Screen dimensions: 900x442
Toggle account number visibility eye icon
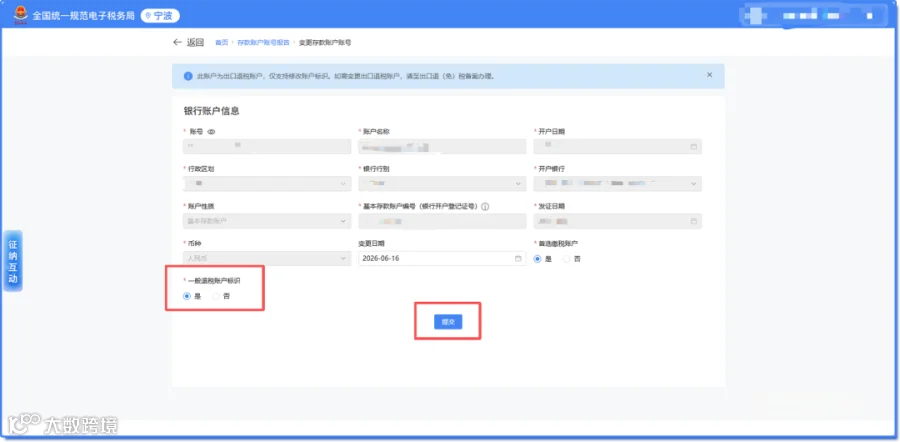pos(211,132)
